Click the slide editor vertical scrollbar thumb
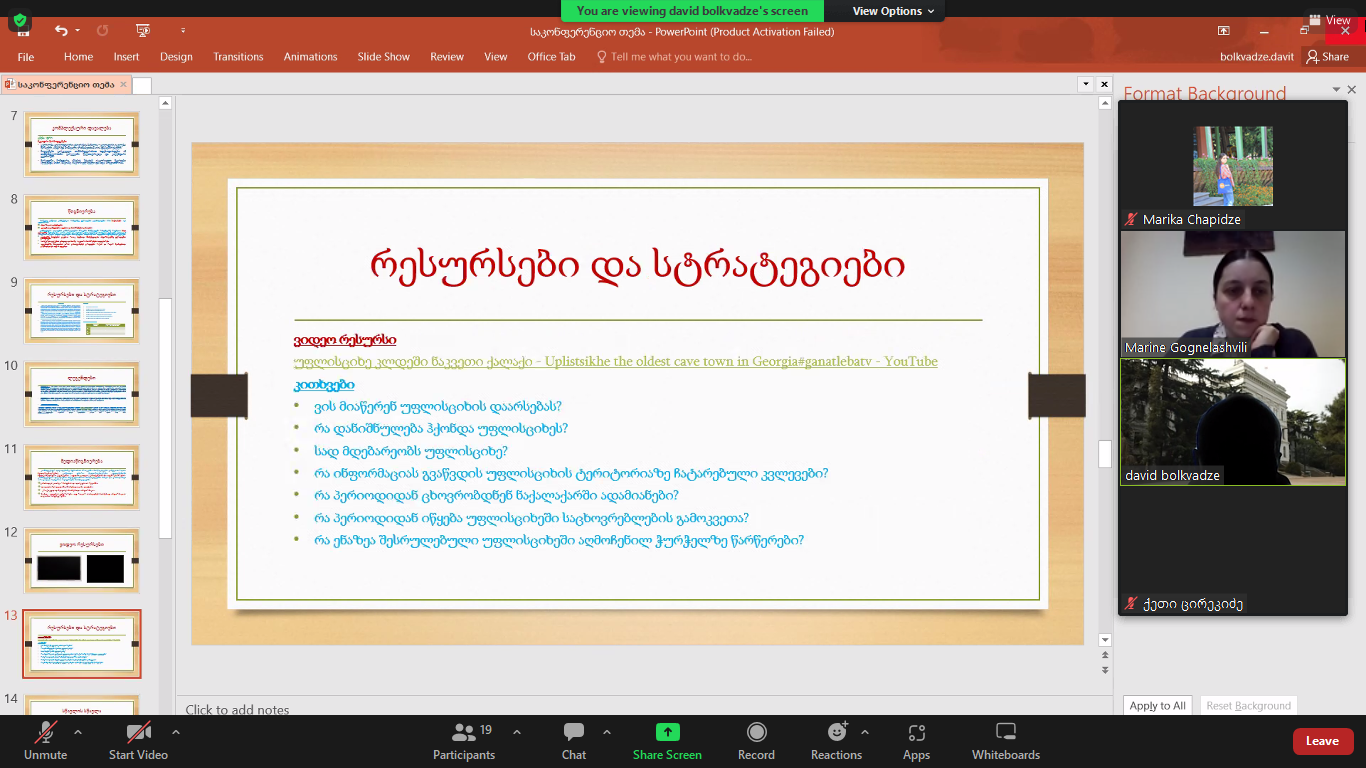Screen dimensions: 1366x768 click(x=1104, y=454)
